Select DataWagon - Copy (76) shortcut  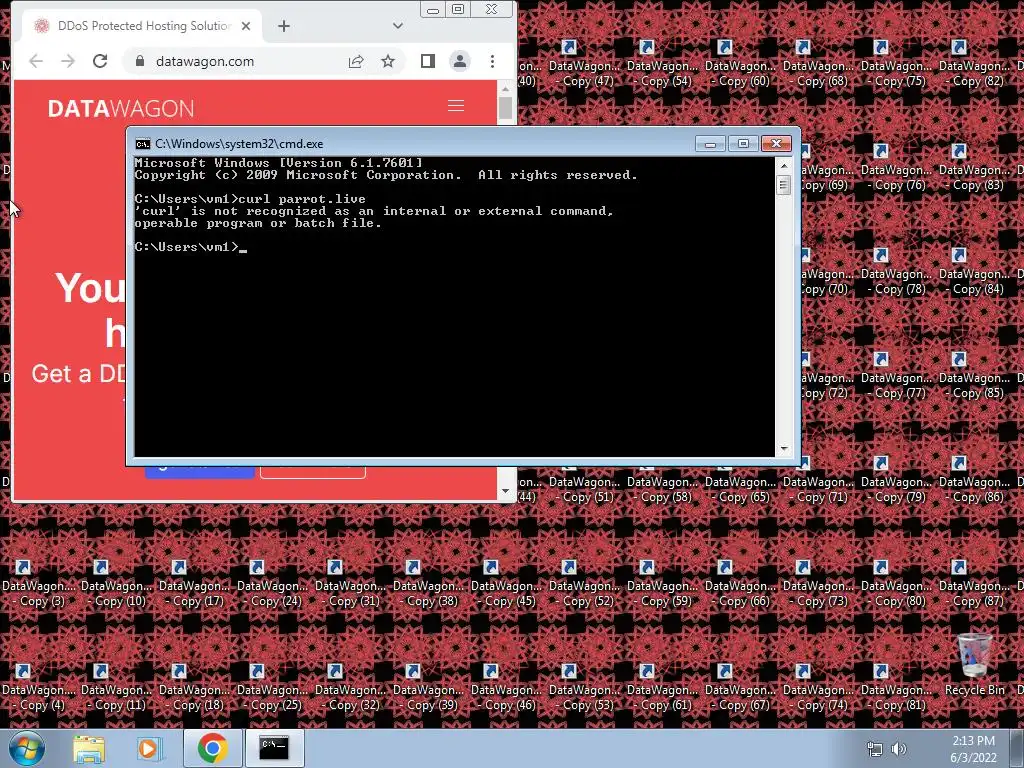point(896,168)
